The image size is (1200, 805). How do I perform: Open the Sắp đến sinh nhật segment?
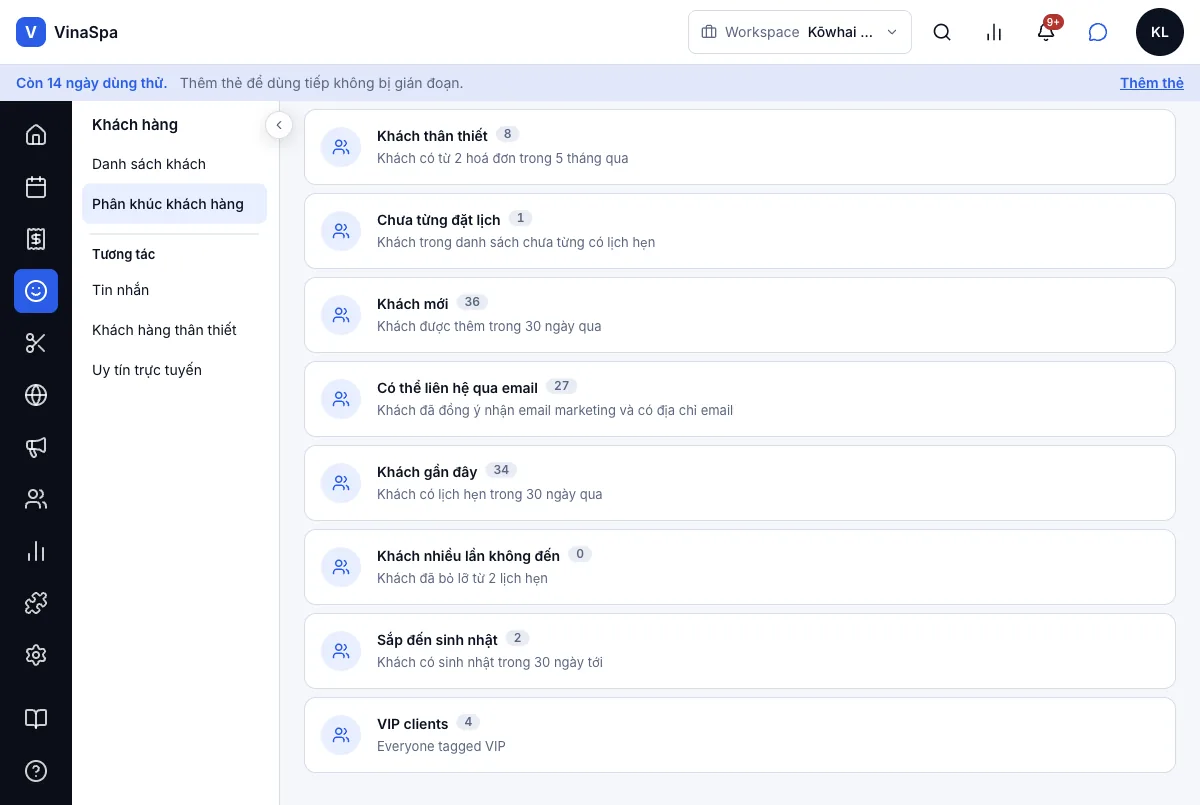click(x=740, y=651)
